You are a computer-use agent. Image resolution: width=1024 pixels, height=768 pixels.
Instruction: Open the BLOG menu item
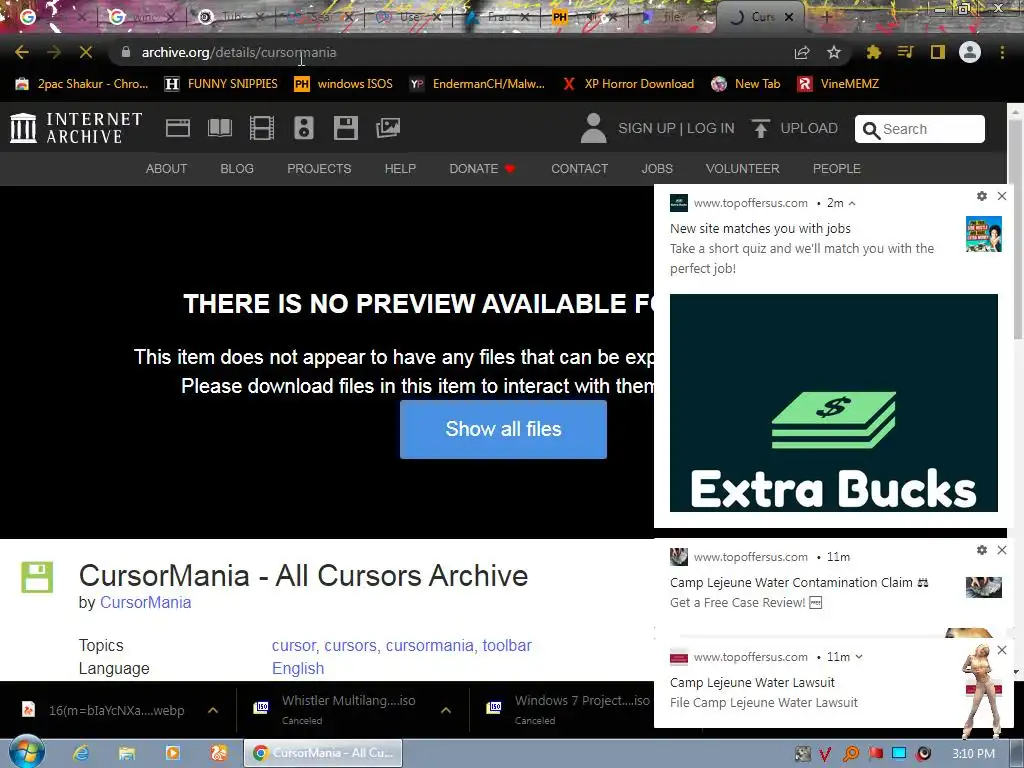[x=237, y=168]
